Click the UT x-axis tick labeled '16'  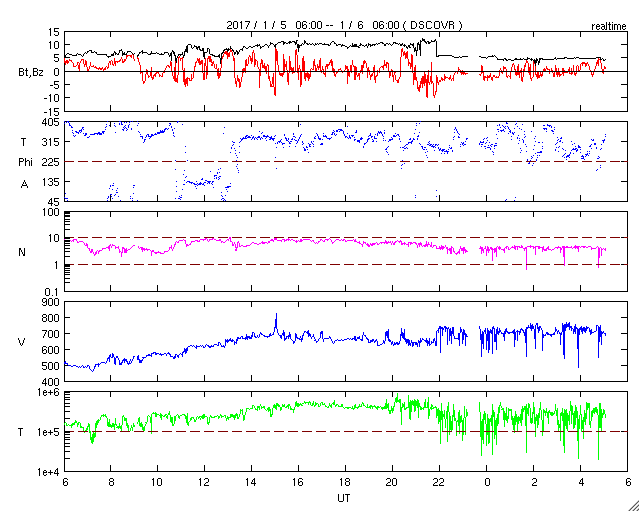click(x=298, y=481)
